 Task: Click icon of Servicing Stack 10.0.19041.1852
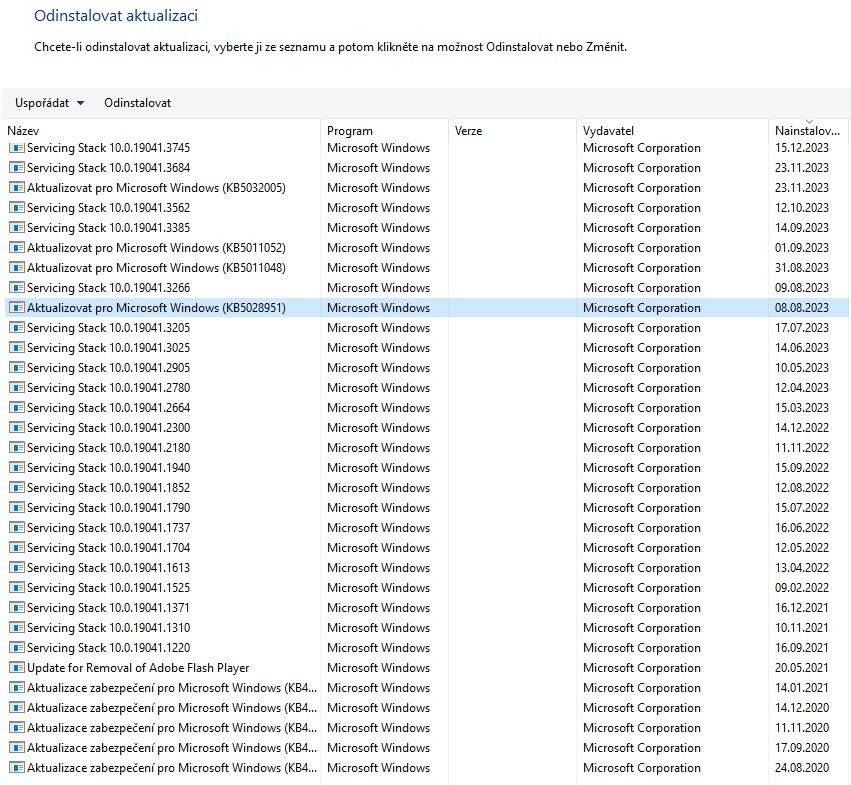17,488
